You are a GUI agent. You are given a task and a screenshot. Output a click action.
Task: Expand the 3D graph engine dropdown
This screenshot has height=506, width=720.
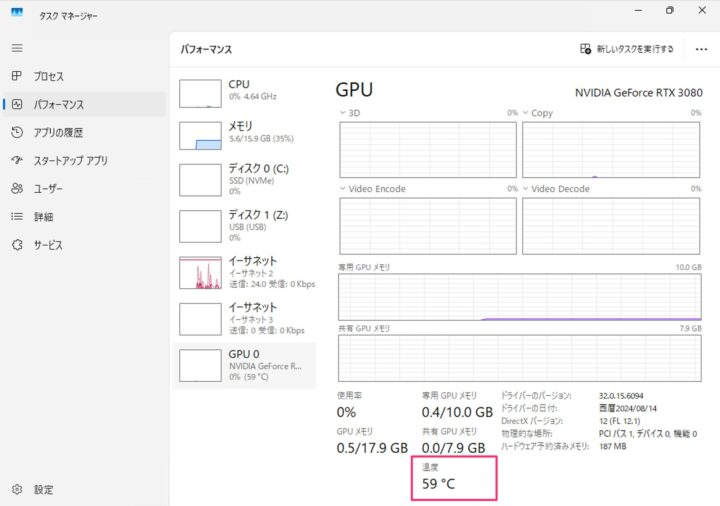click(x=344, y=113)
